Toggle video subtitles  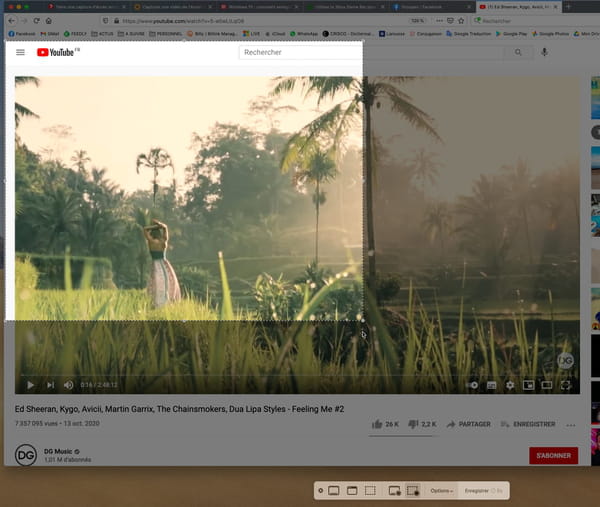pyautogui.click(x=491, y=385)
